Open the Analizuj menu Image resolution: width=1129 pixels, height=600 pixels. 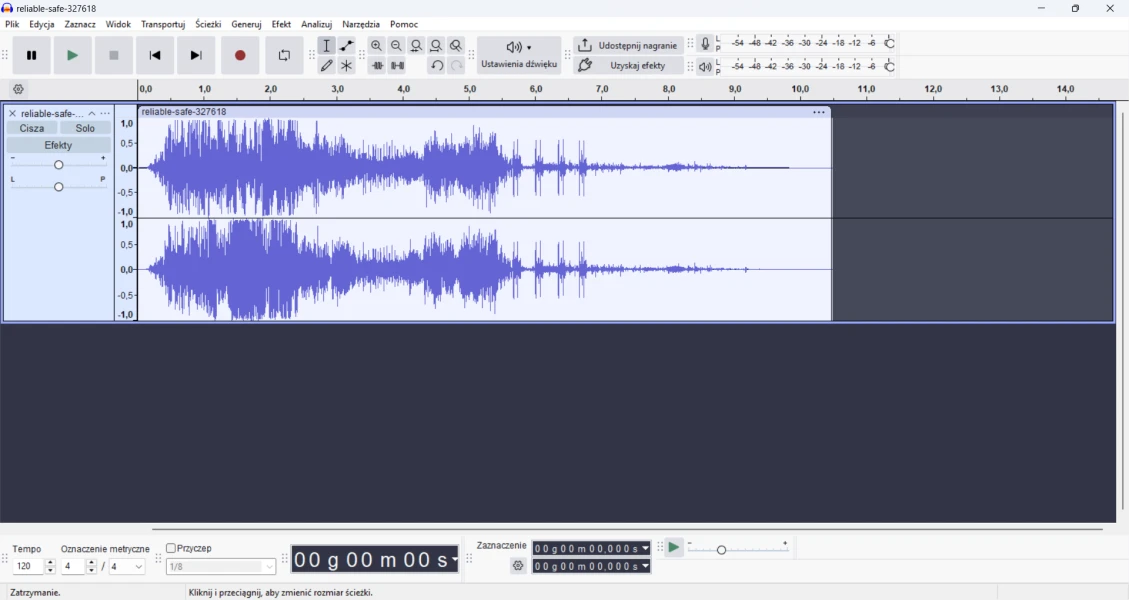pos(317,25)
